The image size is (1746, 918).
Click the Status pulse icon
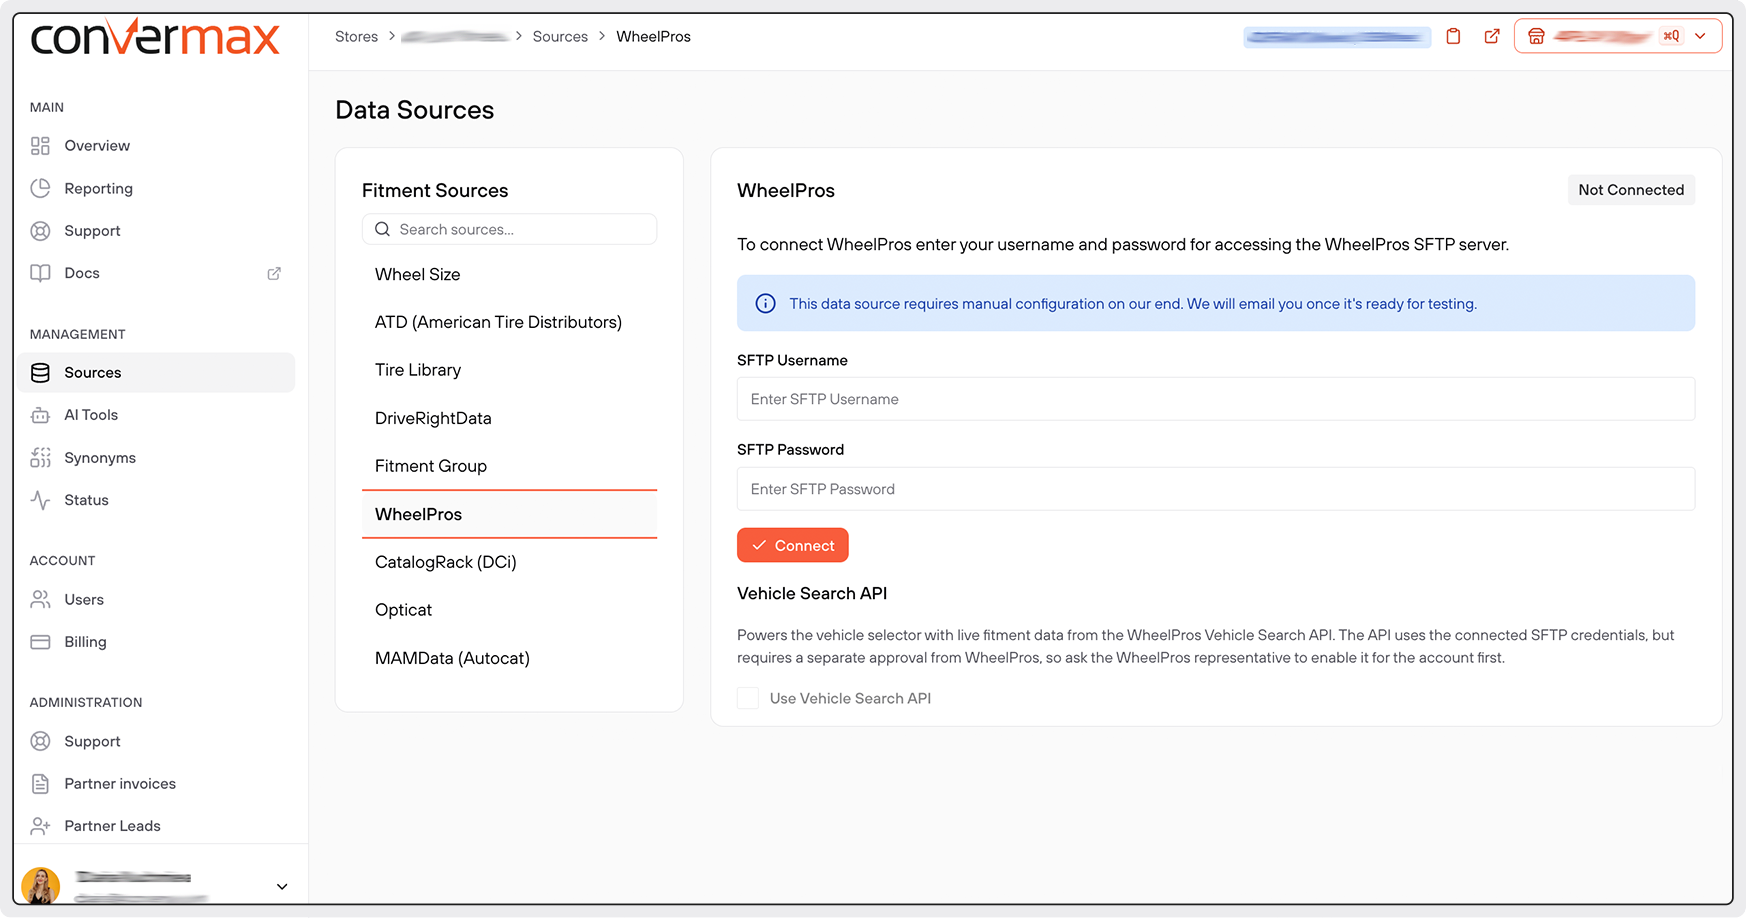(x=40, y=500)
